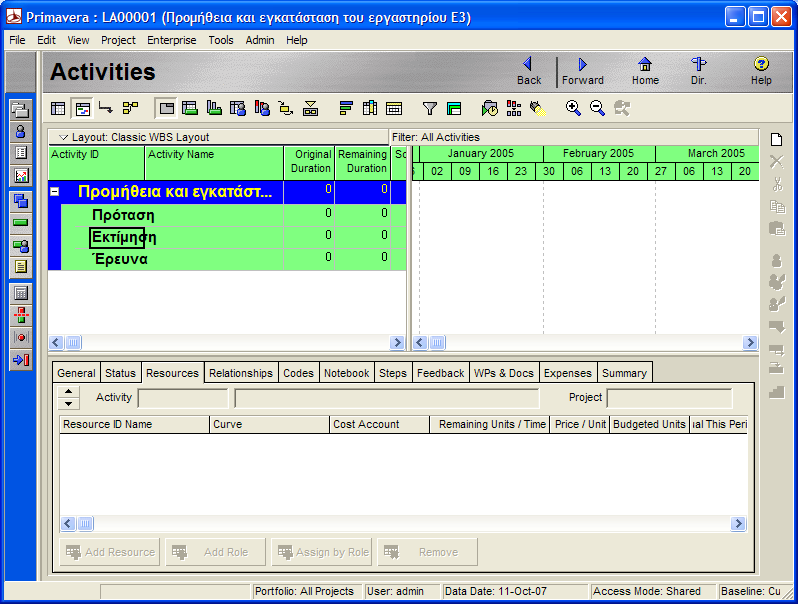Open the Activity Network view icon
798x604 pixels.
tap(130, 108)
